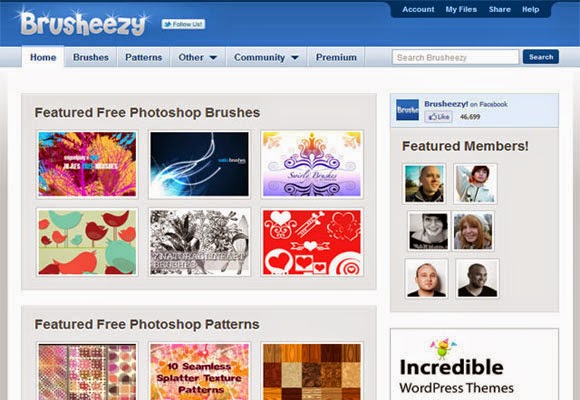Open the natural lineart brushes thumbnail
The width and height of the screenshot is (580, 400).
(199, 242)
